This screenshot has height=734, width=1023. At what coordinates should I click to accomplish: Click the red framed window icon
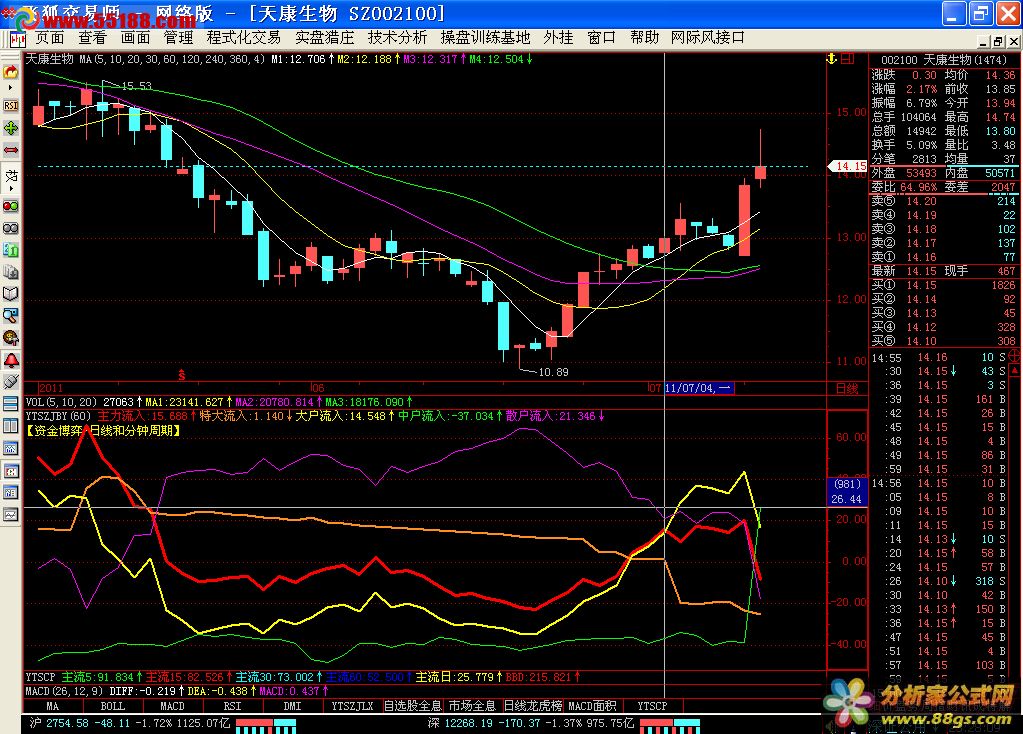[x=10, y=471]
